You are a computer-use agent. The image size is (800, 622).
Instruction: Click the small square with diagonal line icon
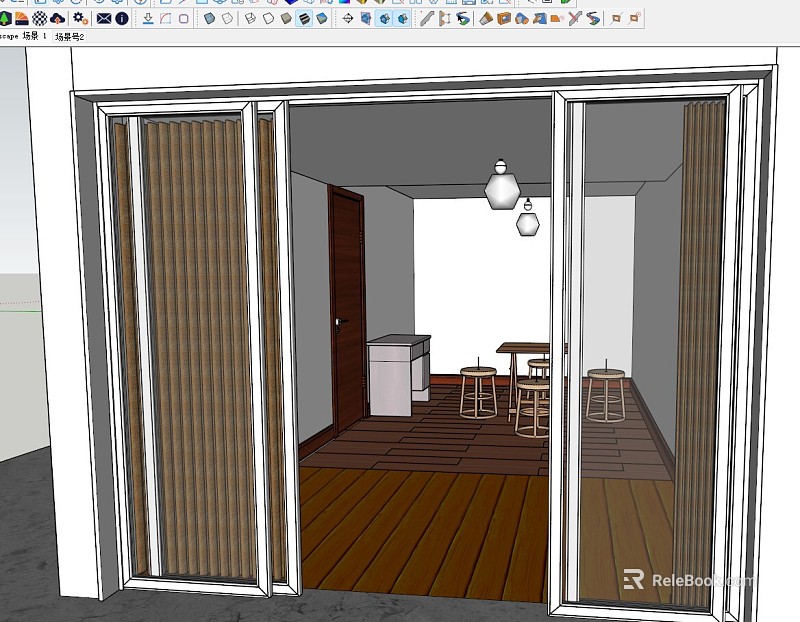pos(616,19)
